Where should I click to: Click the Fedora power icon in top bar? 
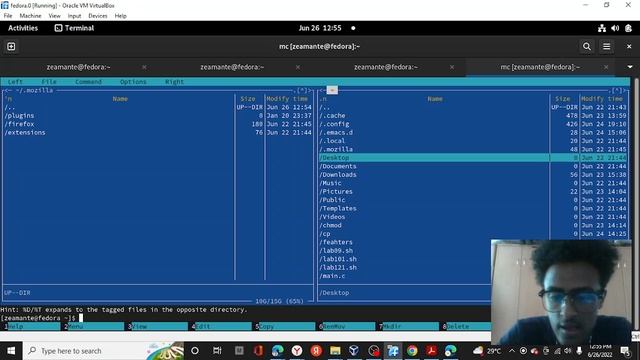629,28
